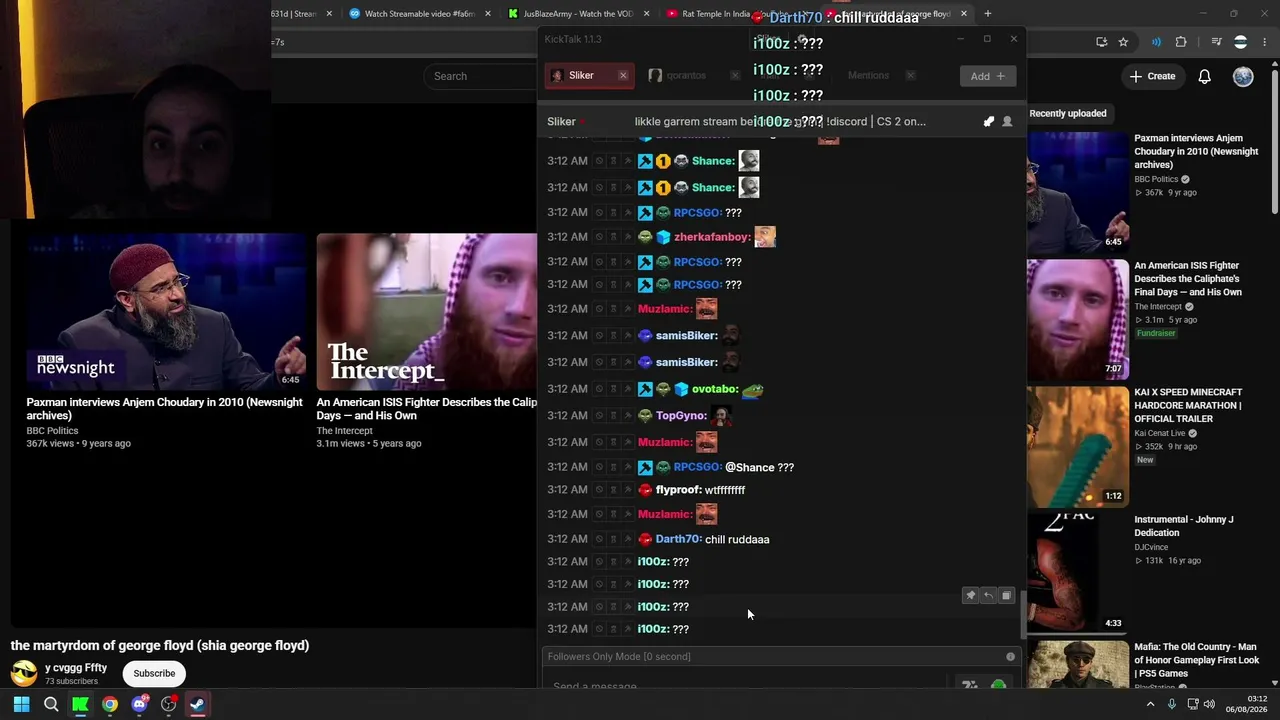Click the YouTube Create button
This screenshot has height=720, width=1280.
pyautogui.click(x=1152, y=76)
